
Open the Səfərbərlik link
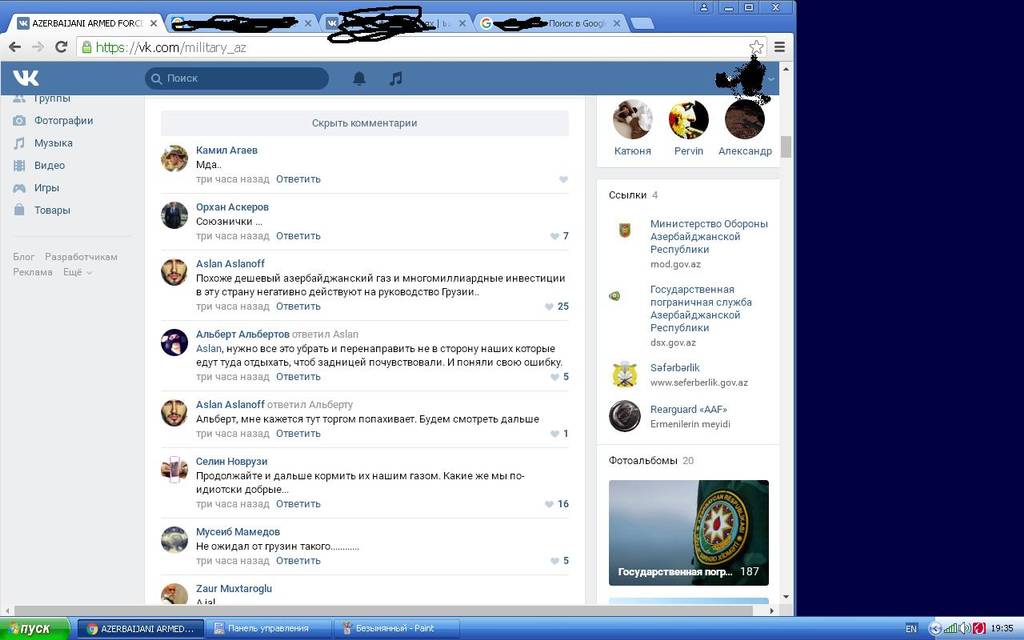(x=675, y=368)
